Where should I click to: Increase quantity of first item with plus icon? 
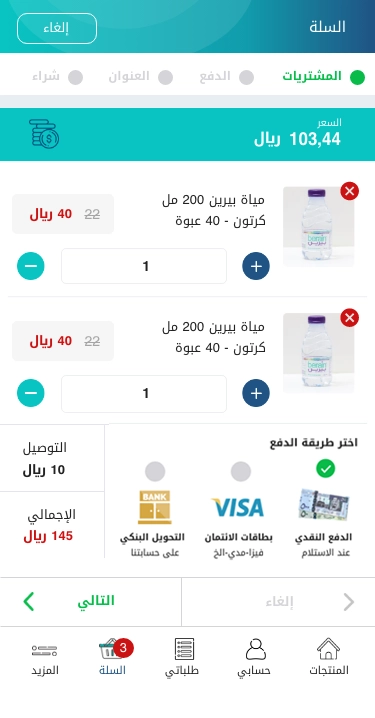256,266
